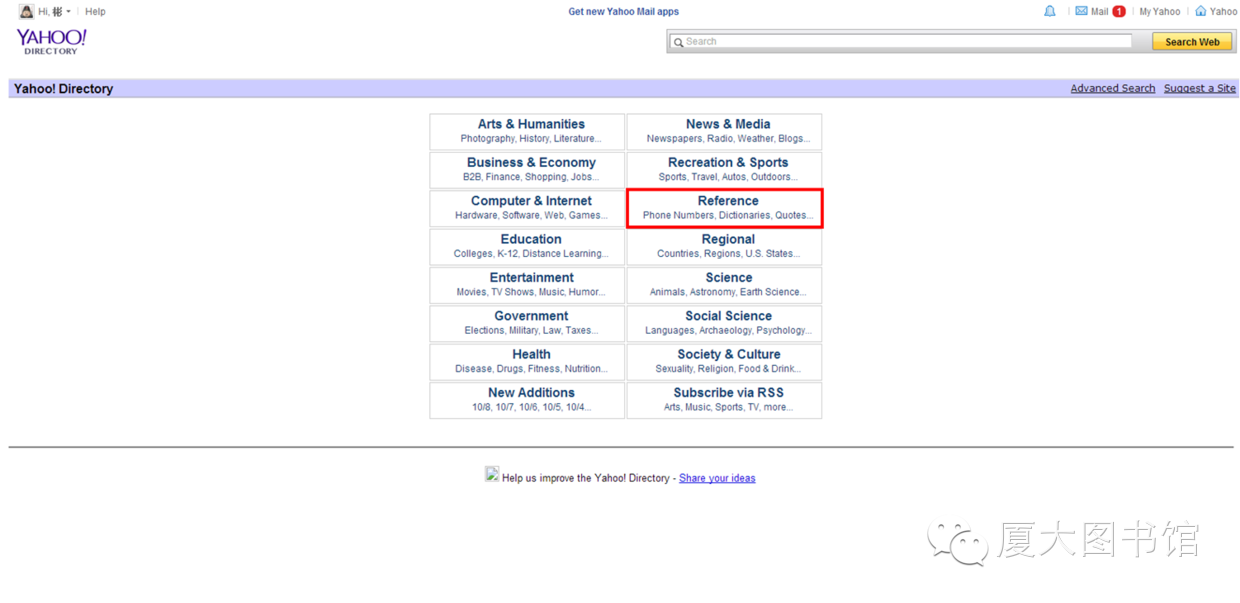Click the Yahoo! Directory heading text

tap(63, 89)
